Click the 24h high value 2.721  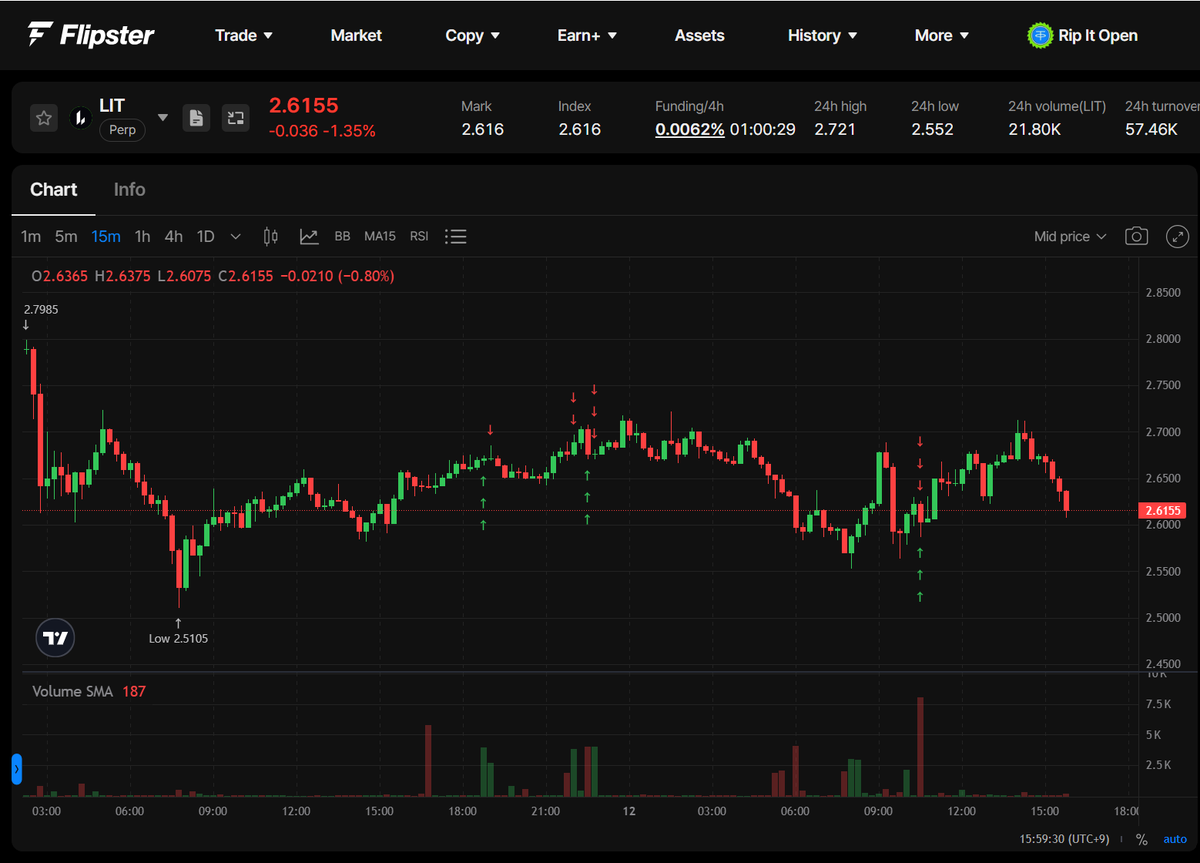point(835,129)
